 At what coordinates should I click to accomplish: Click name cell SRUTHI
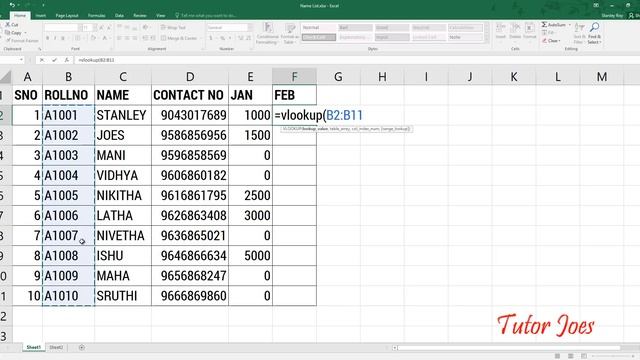[x=123, y=296]
